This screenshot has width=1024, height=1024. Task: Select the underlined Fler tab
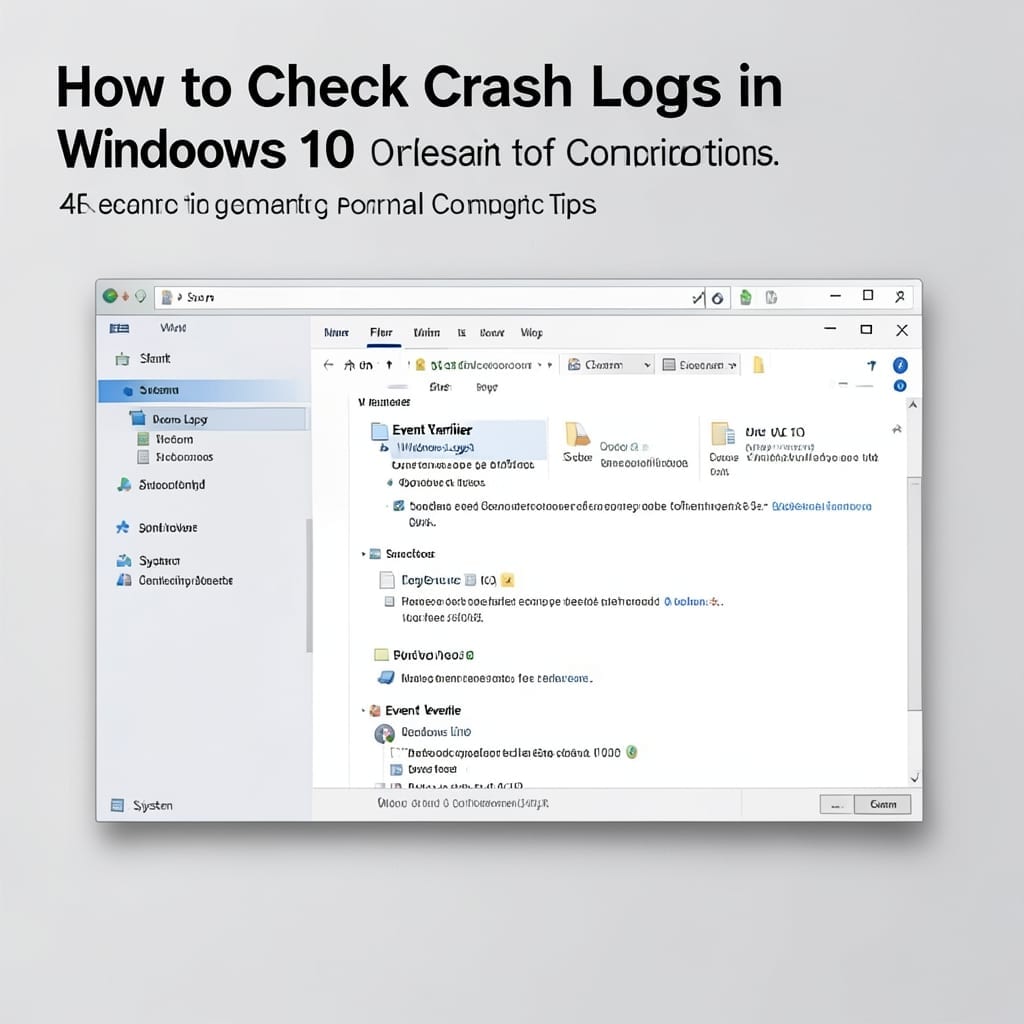381,332
